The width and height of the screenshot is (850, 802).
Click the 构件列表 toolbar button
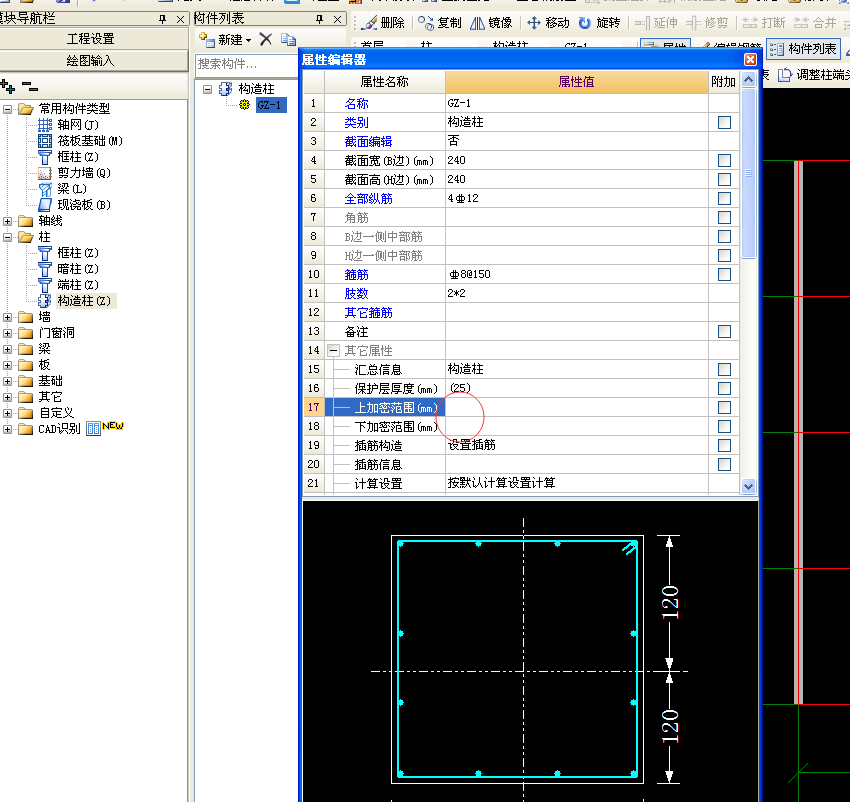coord(803,49)
